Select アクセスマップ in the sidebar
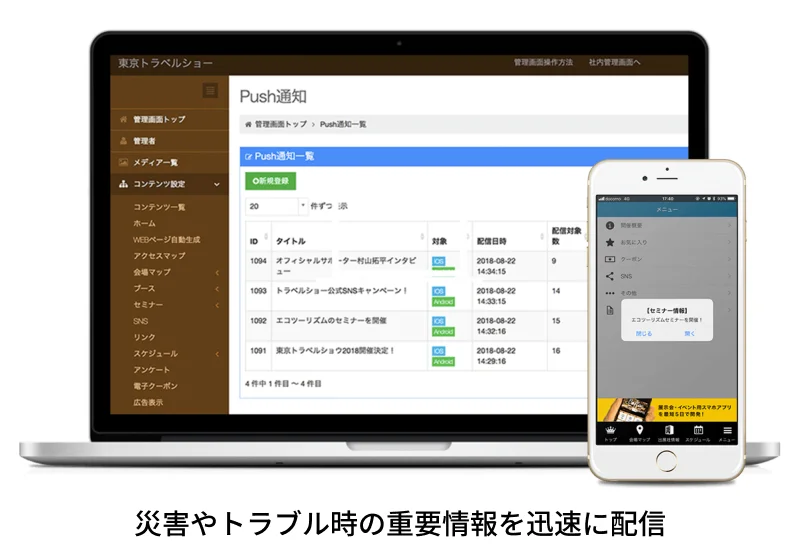The image size is (800, 546). tap(159, 256)
